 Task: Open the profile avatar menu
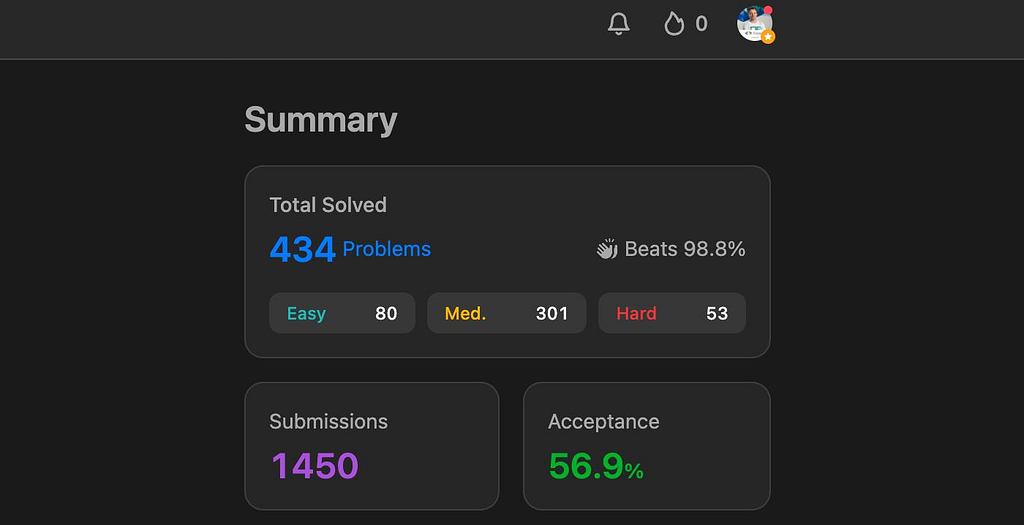point(753,23)
